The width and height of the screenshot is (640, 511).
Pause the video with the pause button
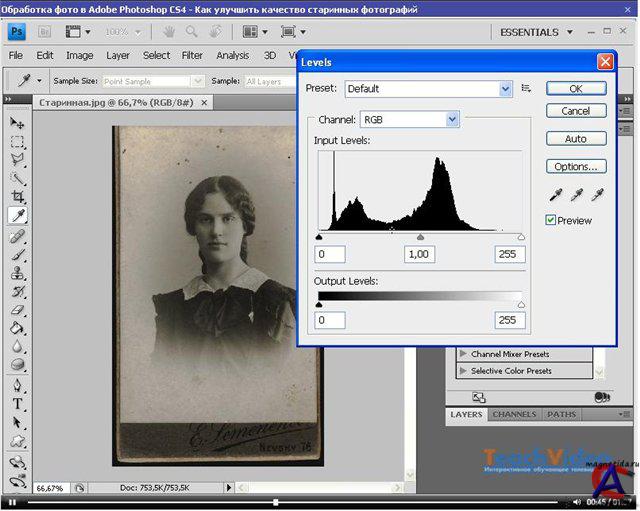[12, 502]
